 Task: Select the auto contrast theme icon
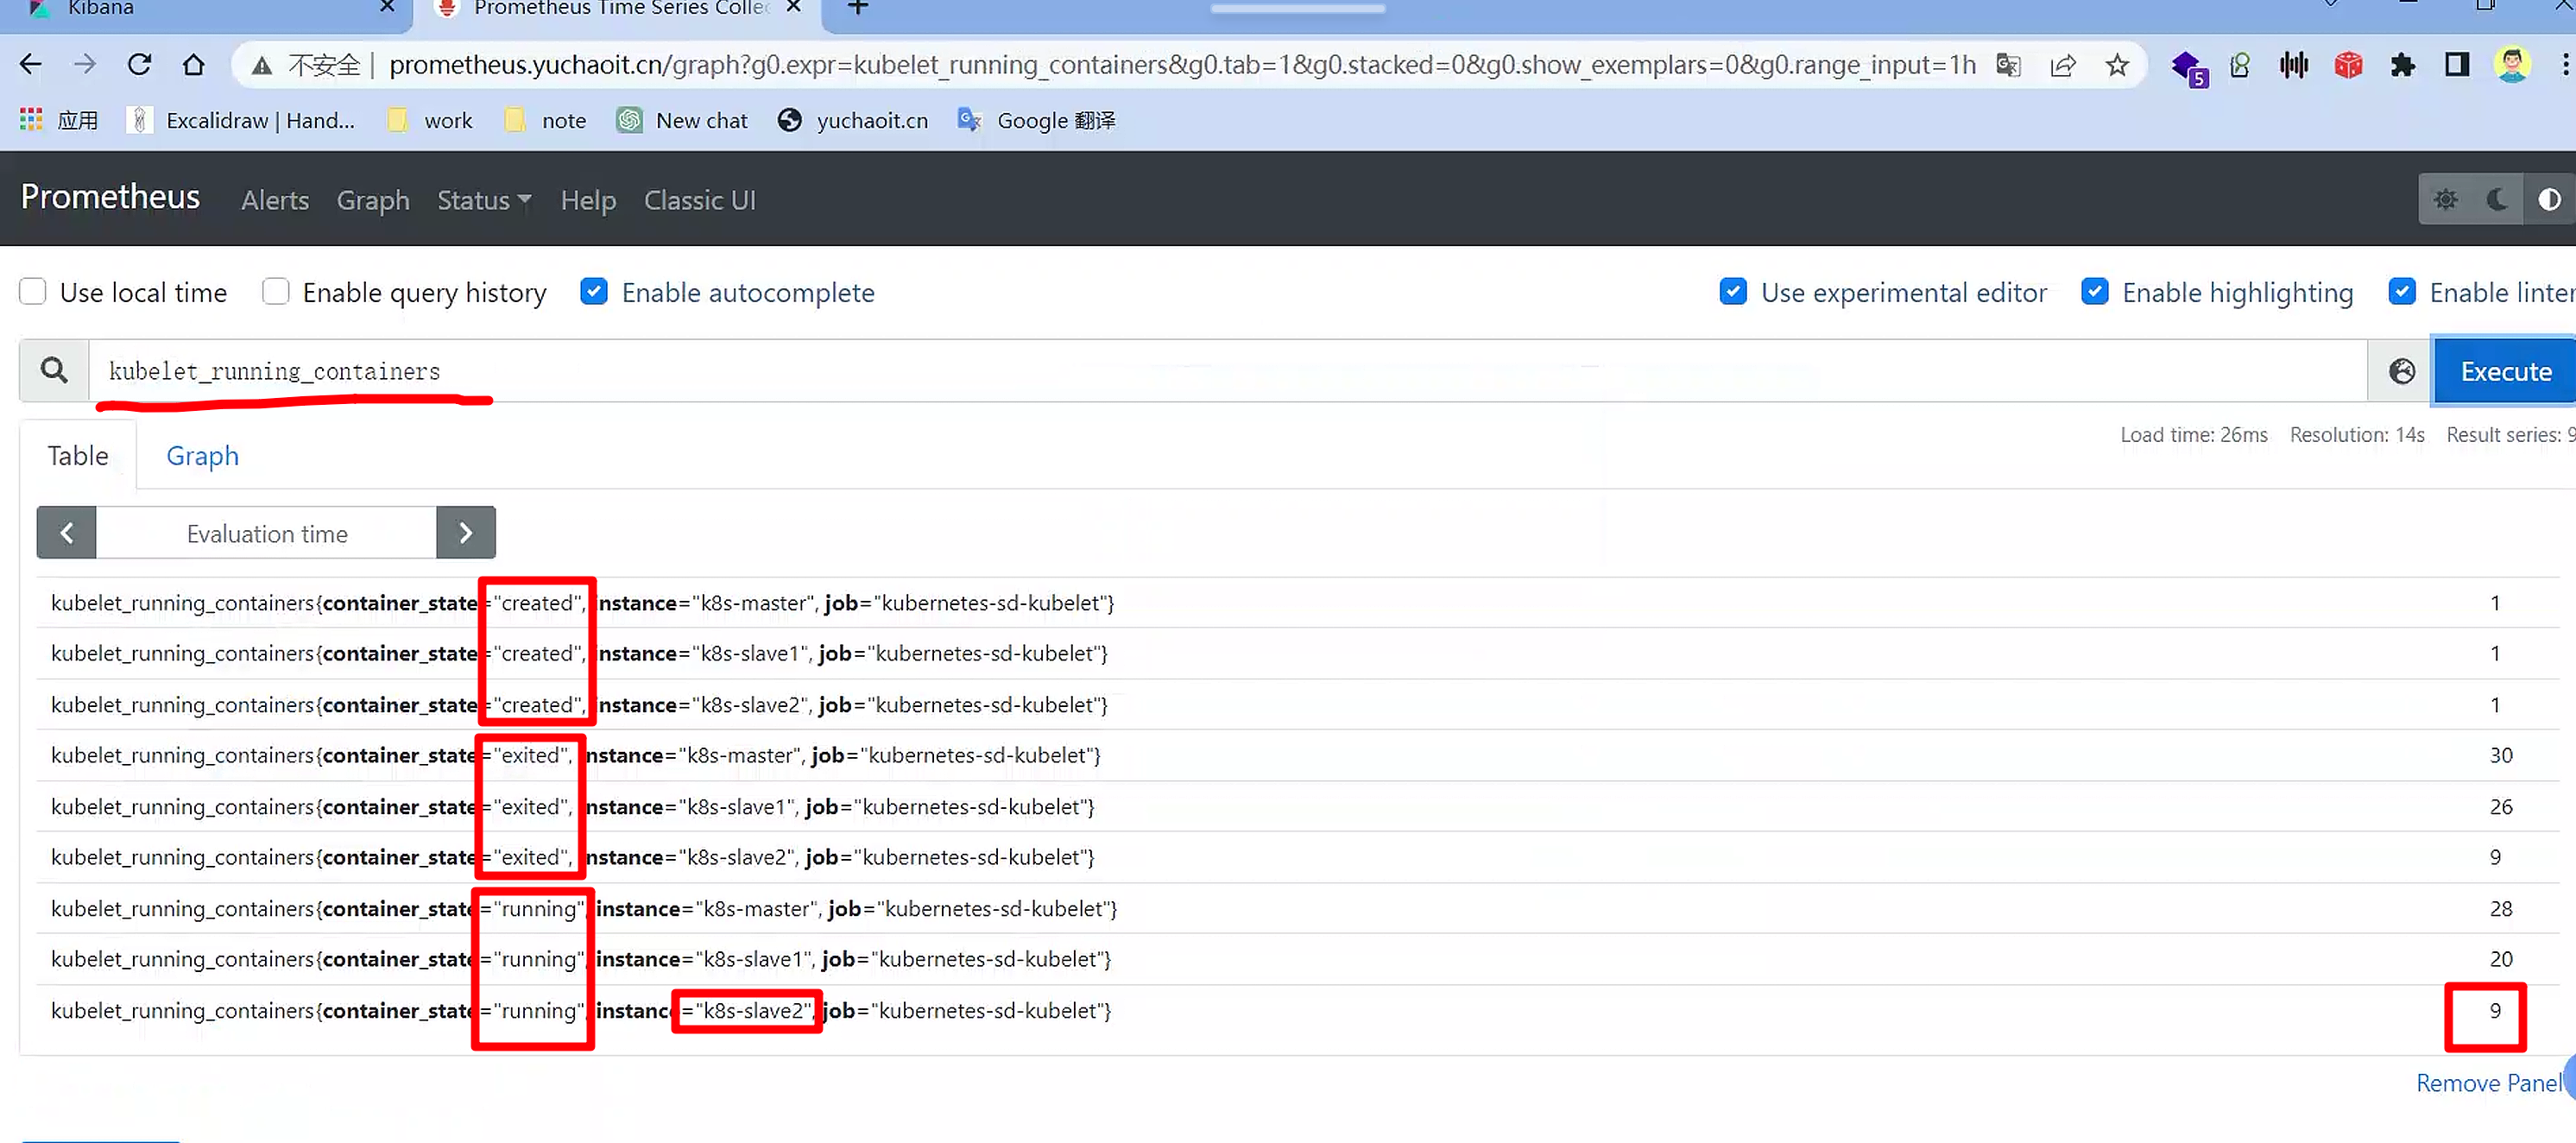coord(2549,199)
